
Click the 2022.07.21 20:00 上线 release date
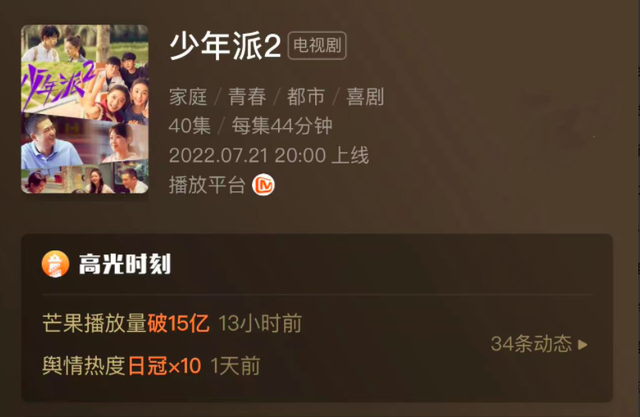pyautogui.click(x=269, y=155)
